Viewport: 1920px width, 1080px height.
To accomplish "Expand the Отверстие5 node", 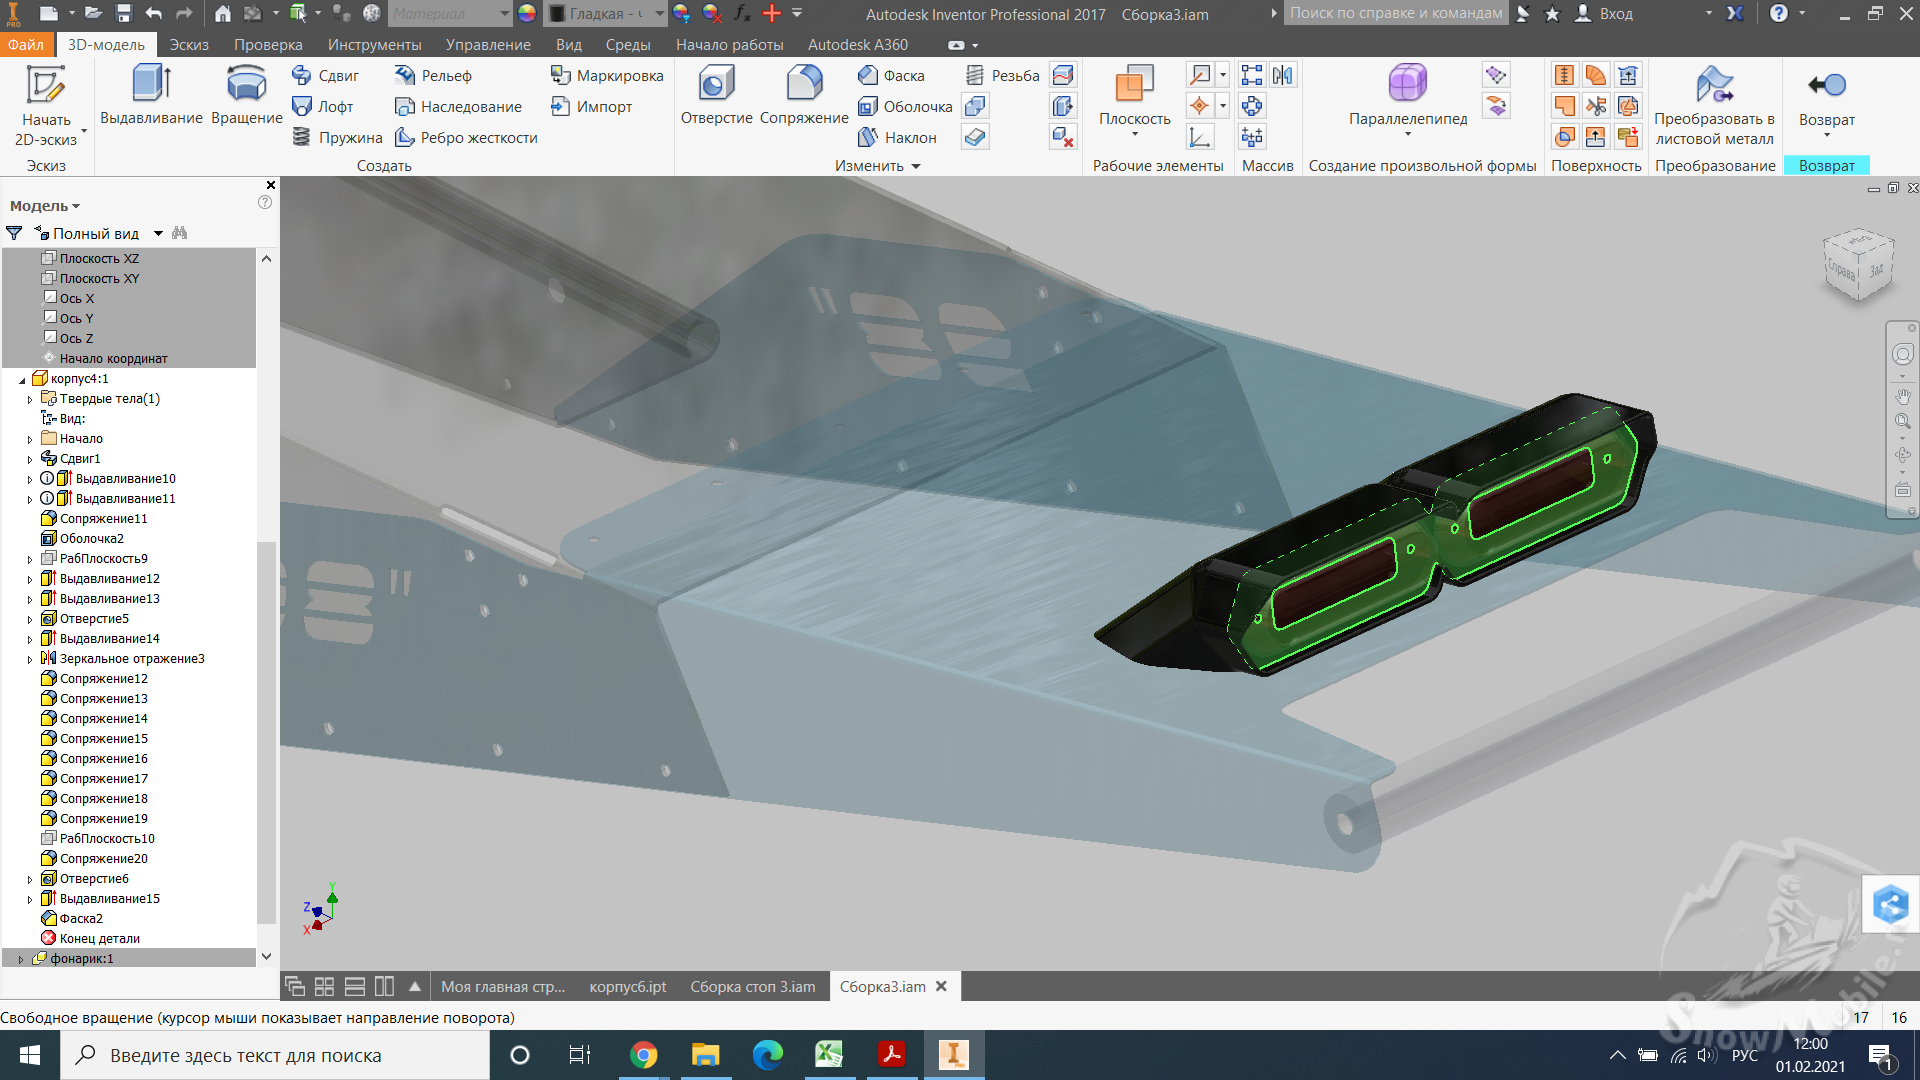I will 30,619.
